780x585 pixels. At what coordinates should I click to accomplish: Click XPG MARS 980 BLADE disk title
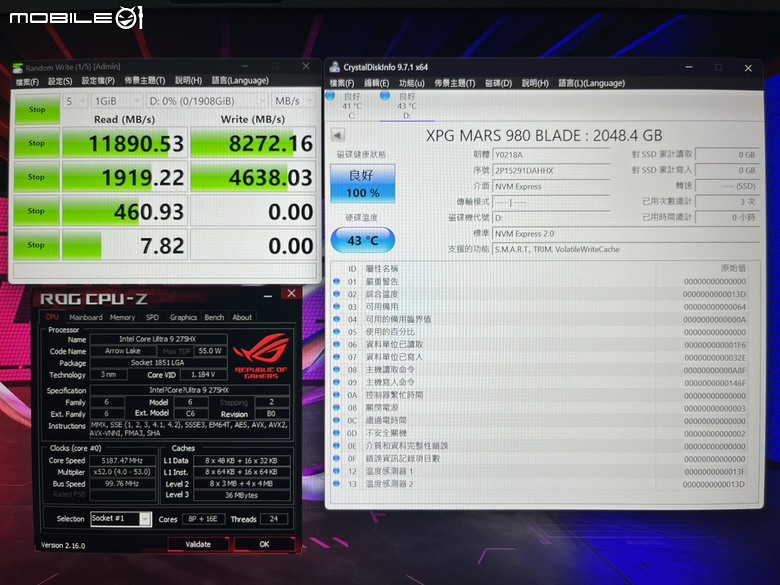point(544,136)
